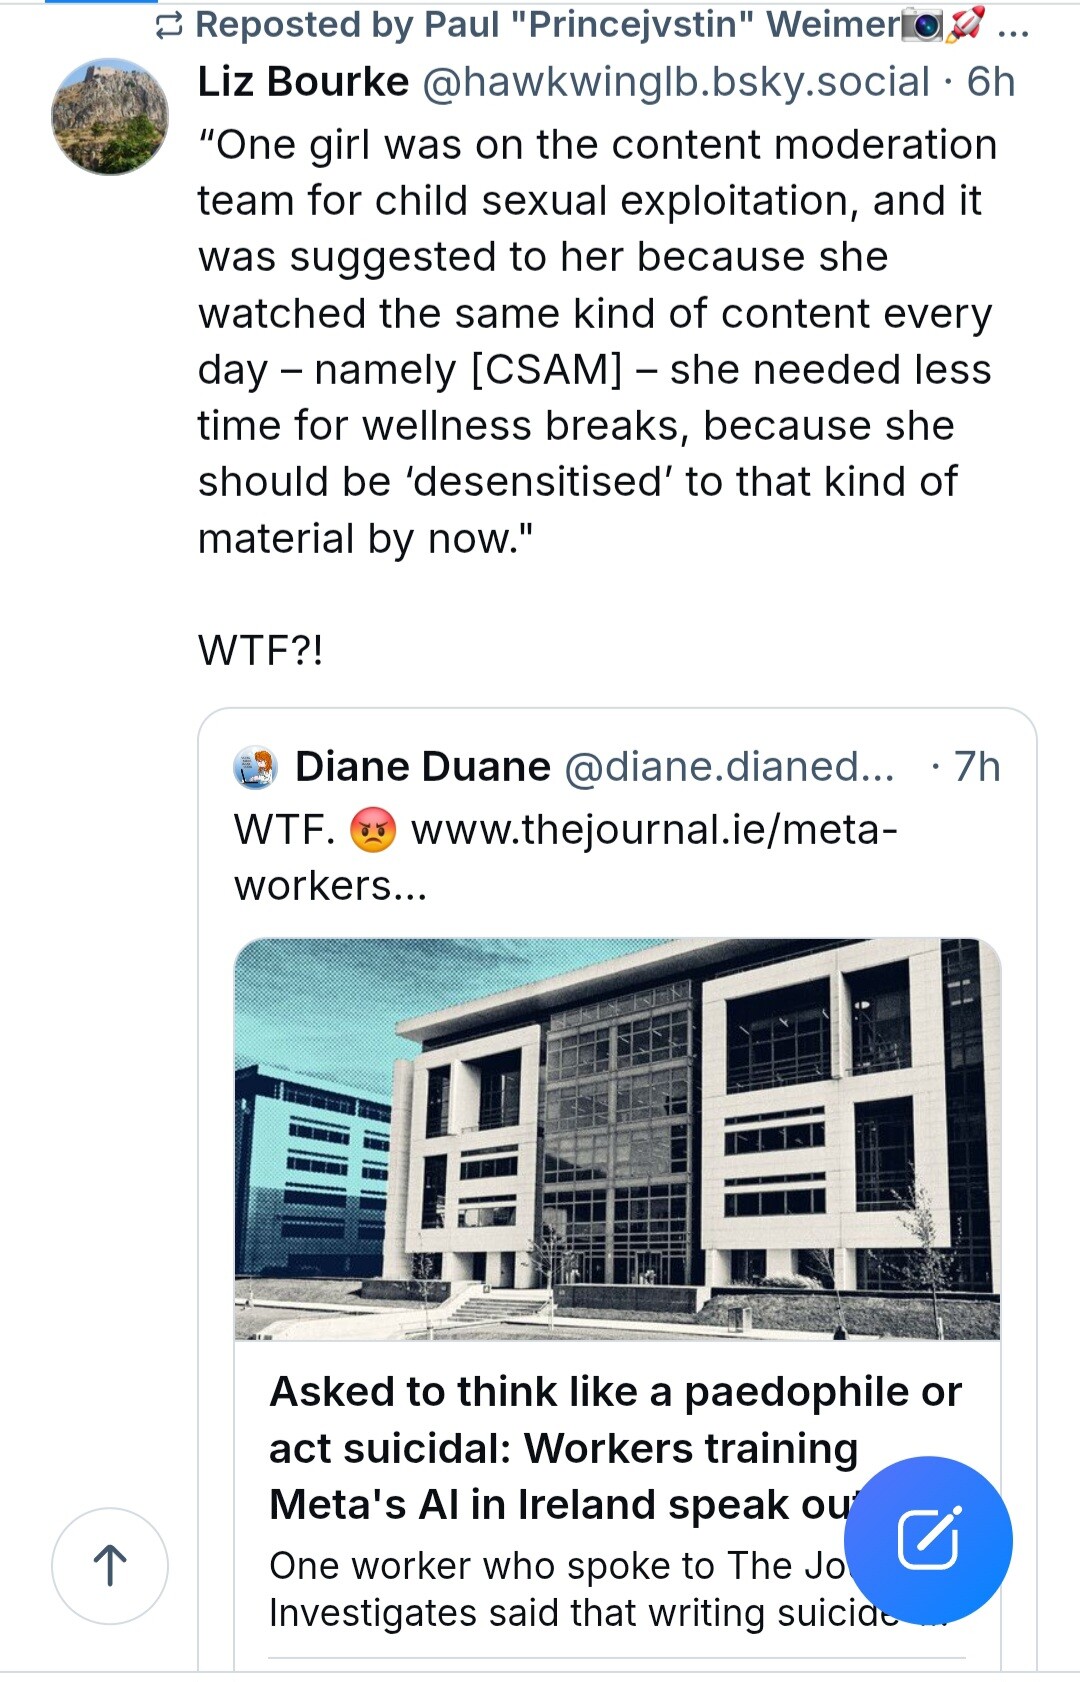Image resolution: width=1080 pixels, height=1682 pixels.
Task: Tap the camera emoji after Weimer's name
Action: coord(921,25)
